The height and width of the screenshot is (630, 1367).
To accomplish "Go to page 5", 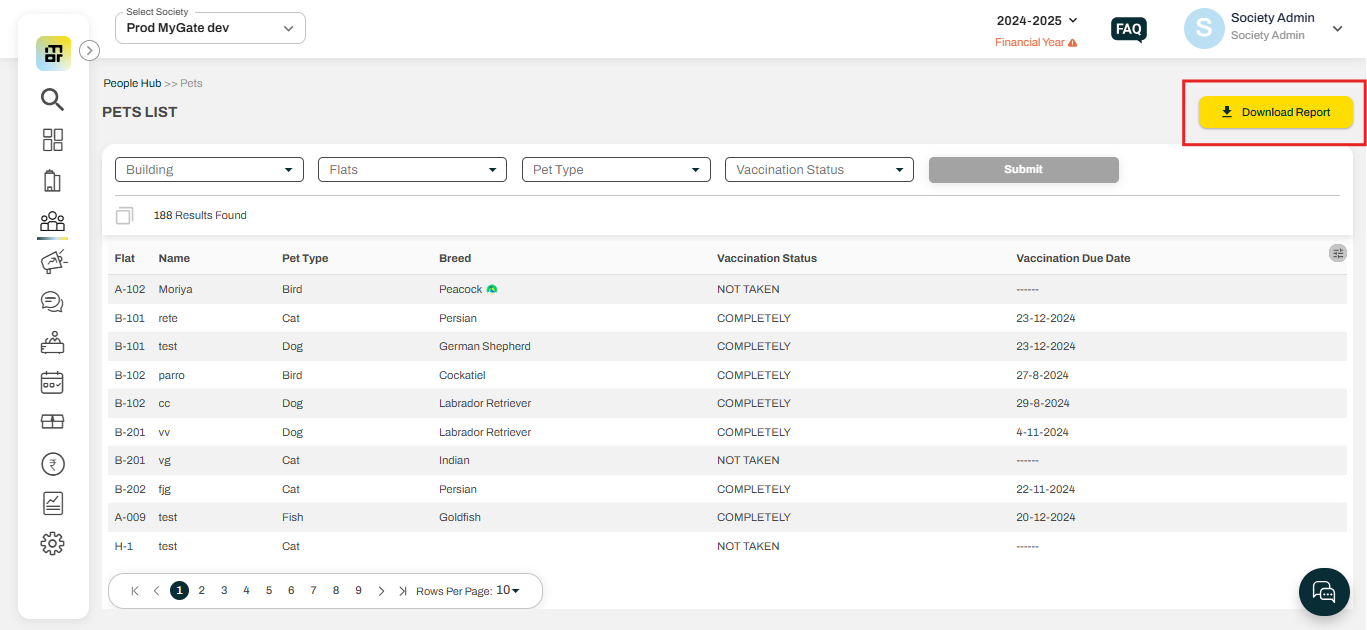I will (269, 591).
